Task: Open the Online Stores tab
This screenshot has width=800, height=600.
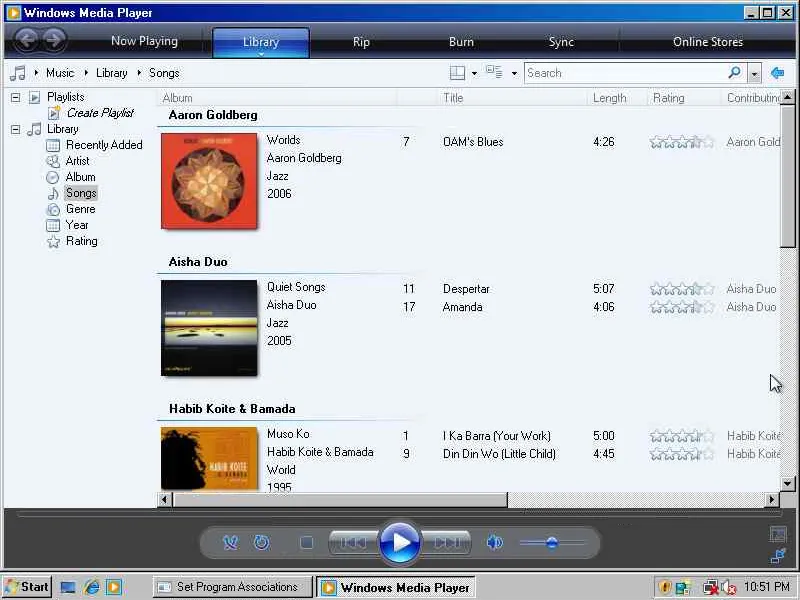Action: pos(708,42)
